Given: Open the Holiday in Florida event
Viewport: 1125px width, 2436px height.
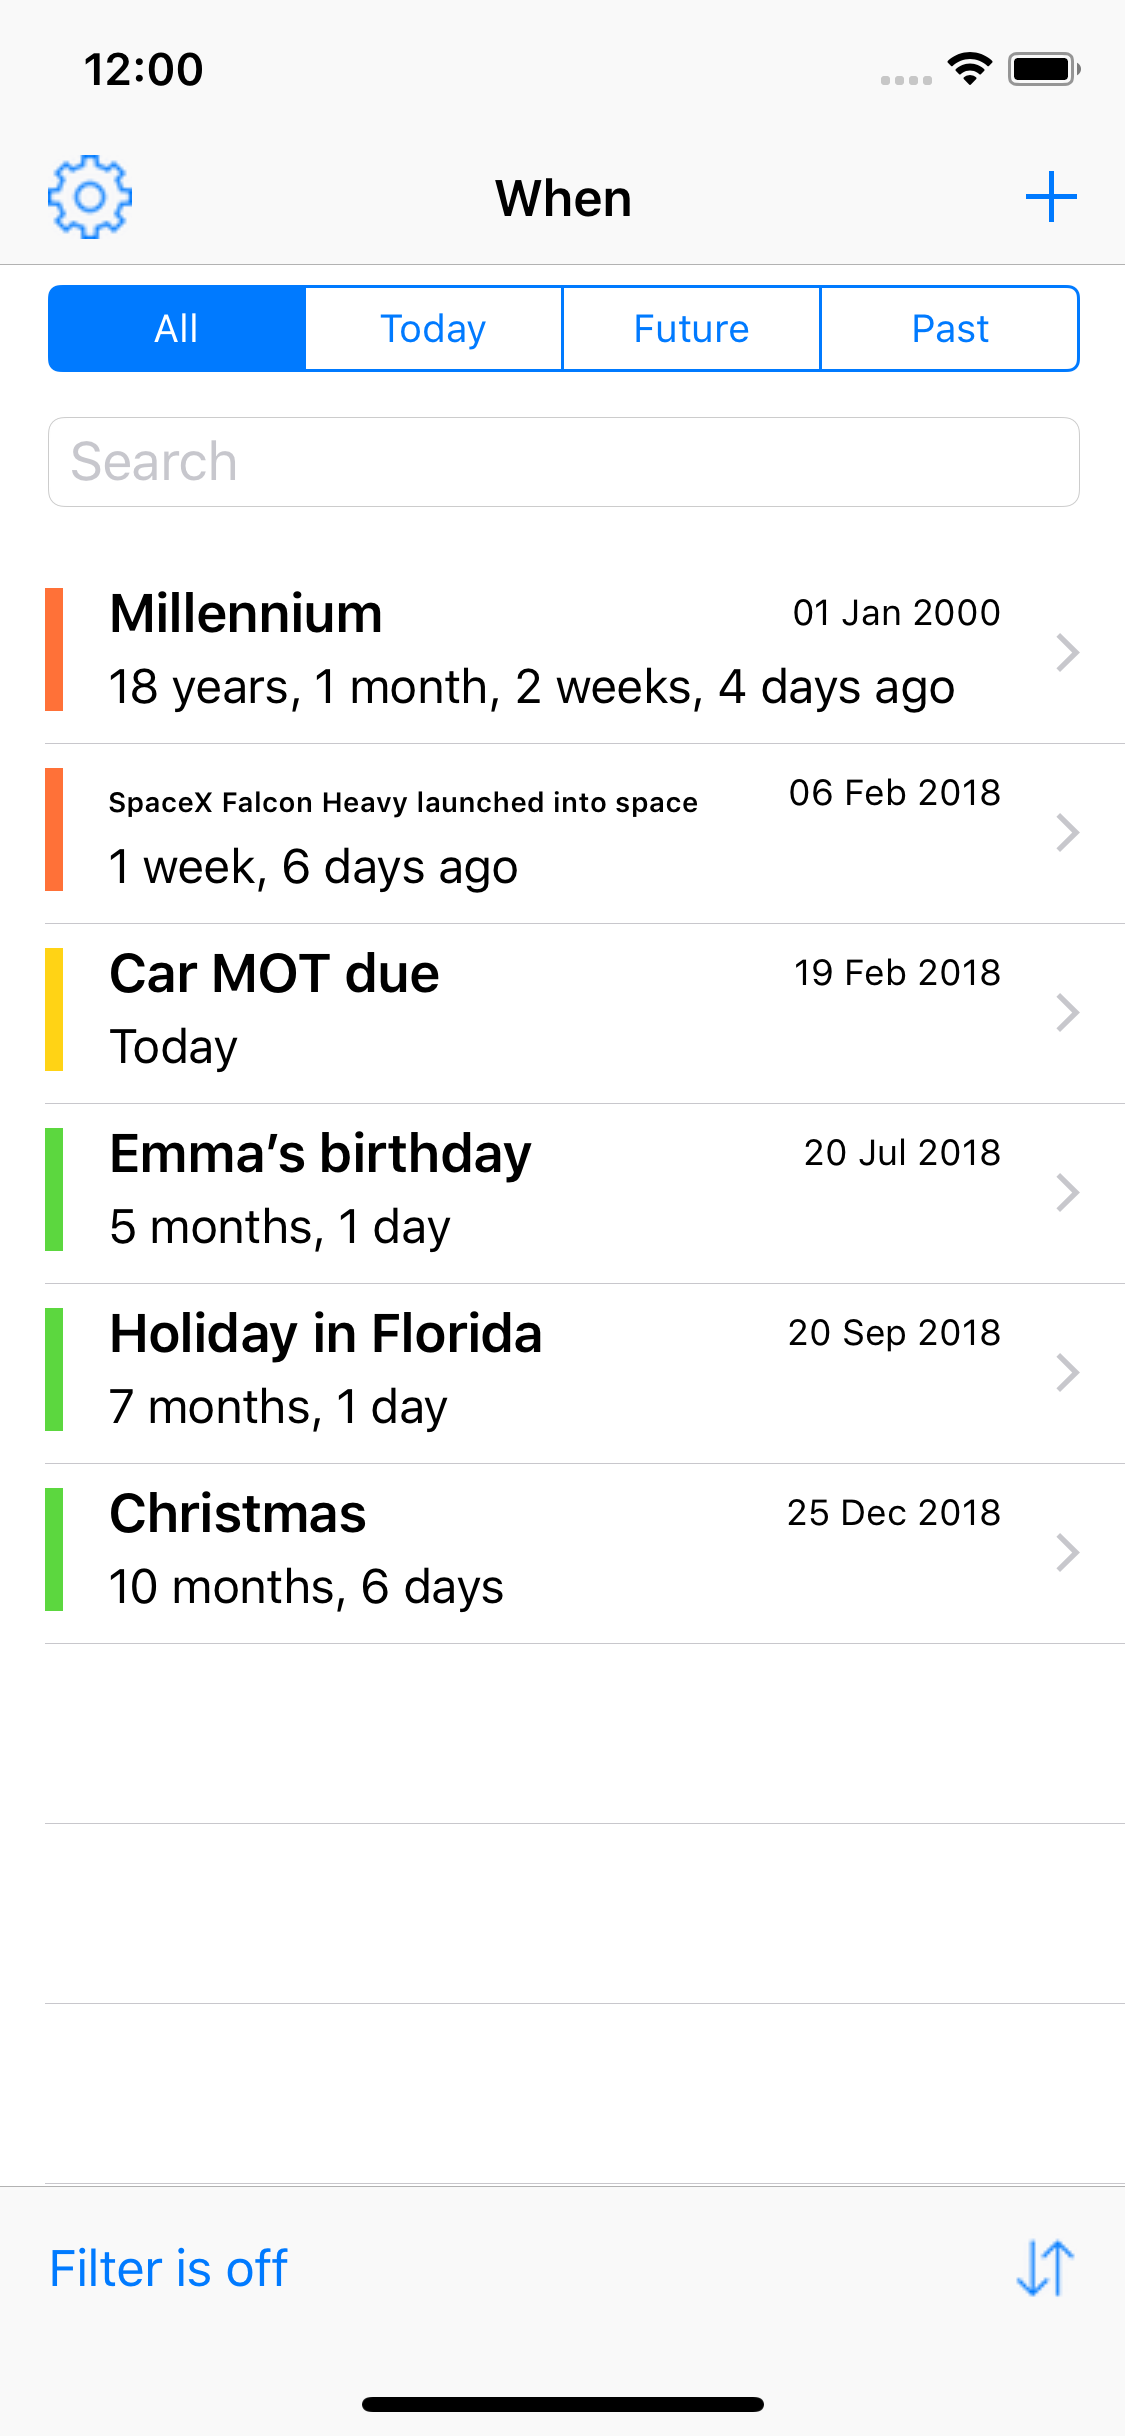Looking at the screenshot, I should 585,1373.
